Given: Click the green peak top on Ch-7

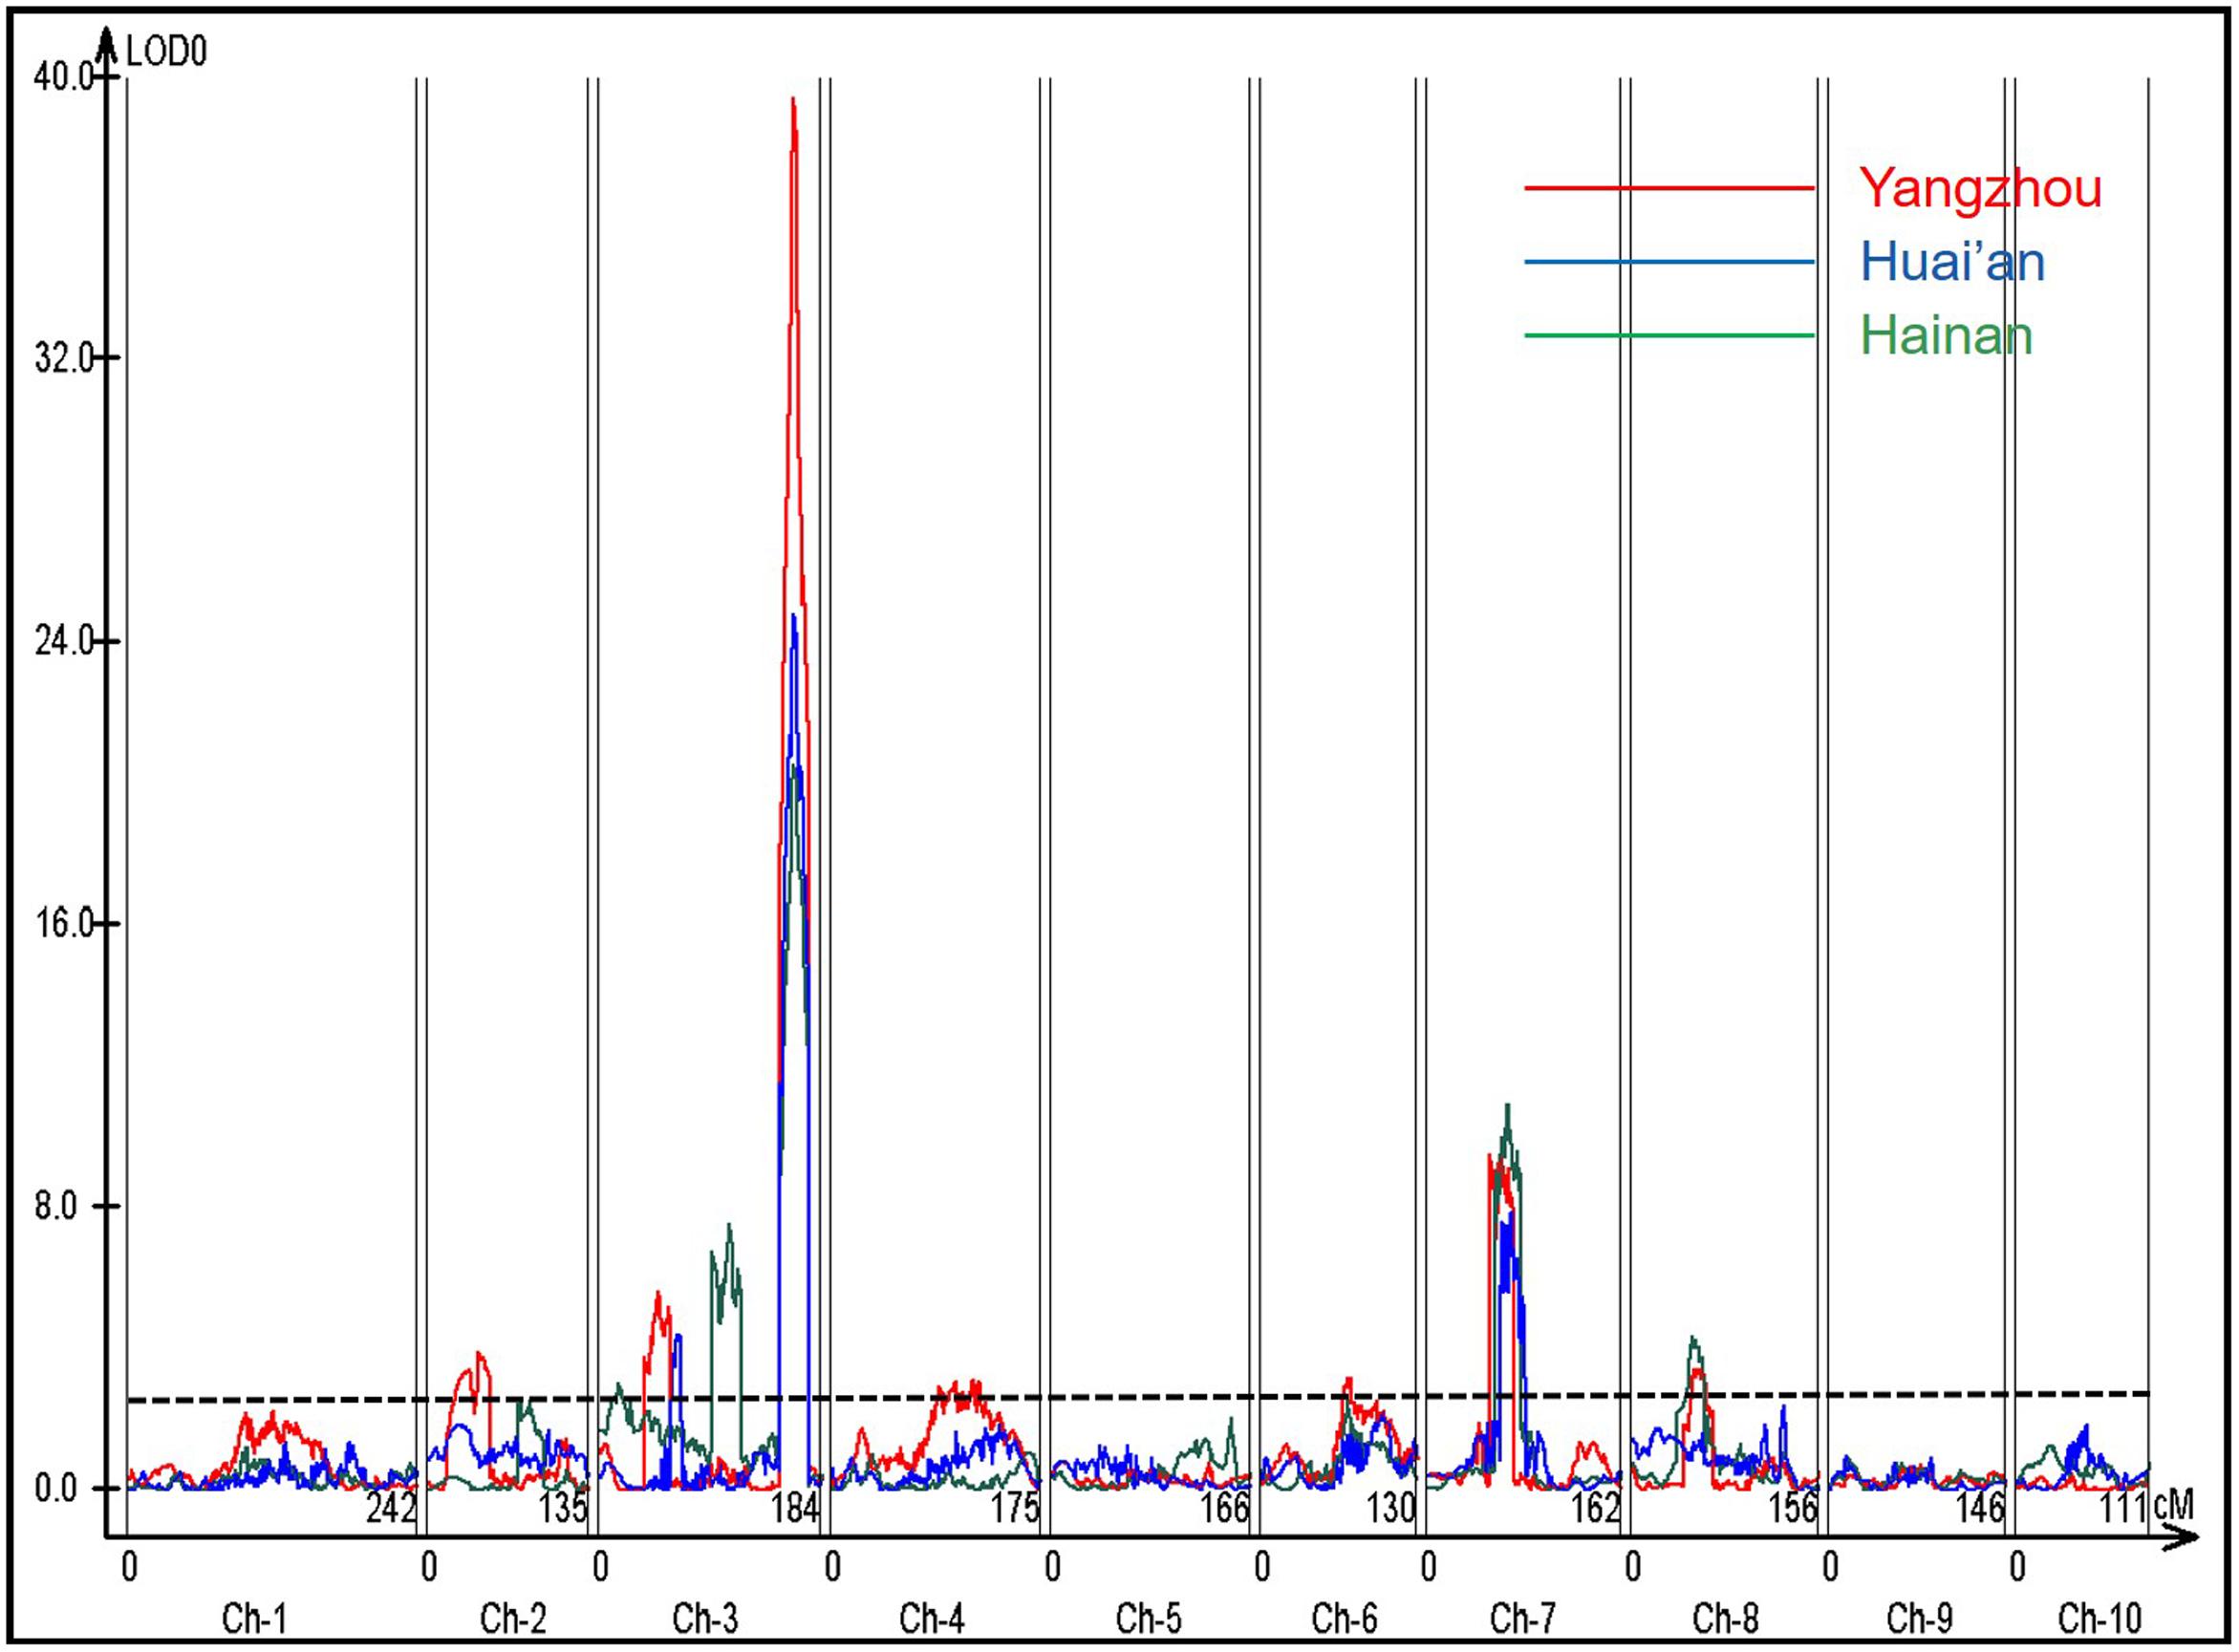Looking at the screenshot, I should (1507, 1107).
